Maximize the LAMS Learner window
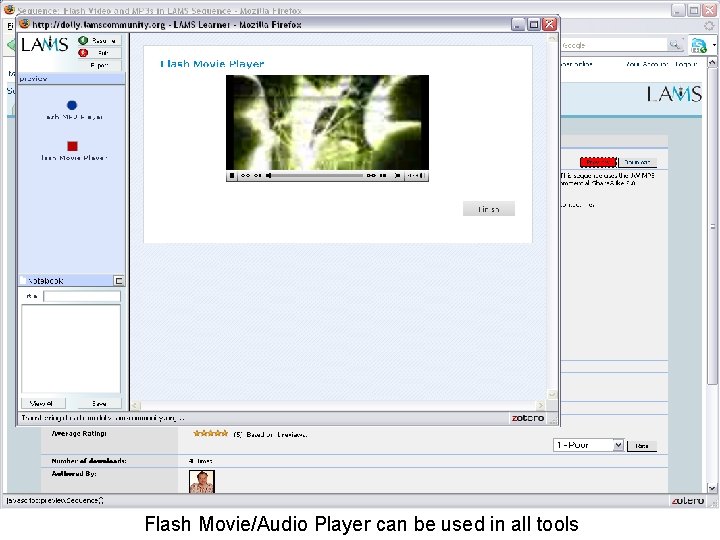 click(x=534, y=24)
